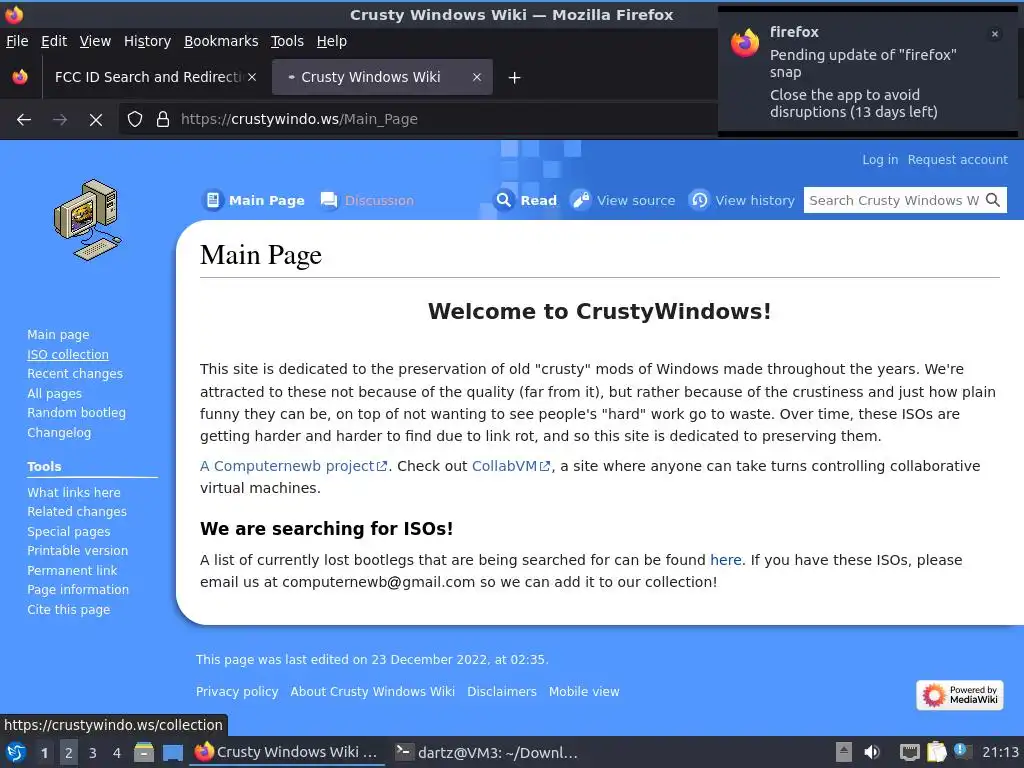Click the browser back arrow
Screen dimensions: 1024x768
24,120
